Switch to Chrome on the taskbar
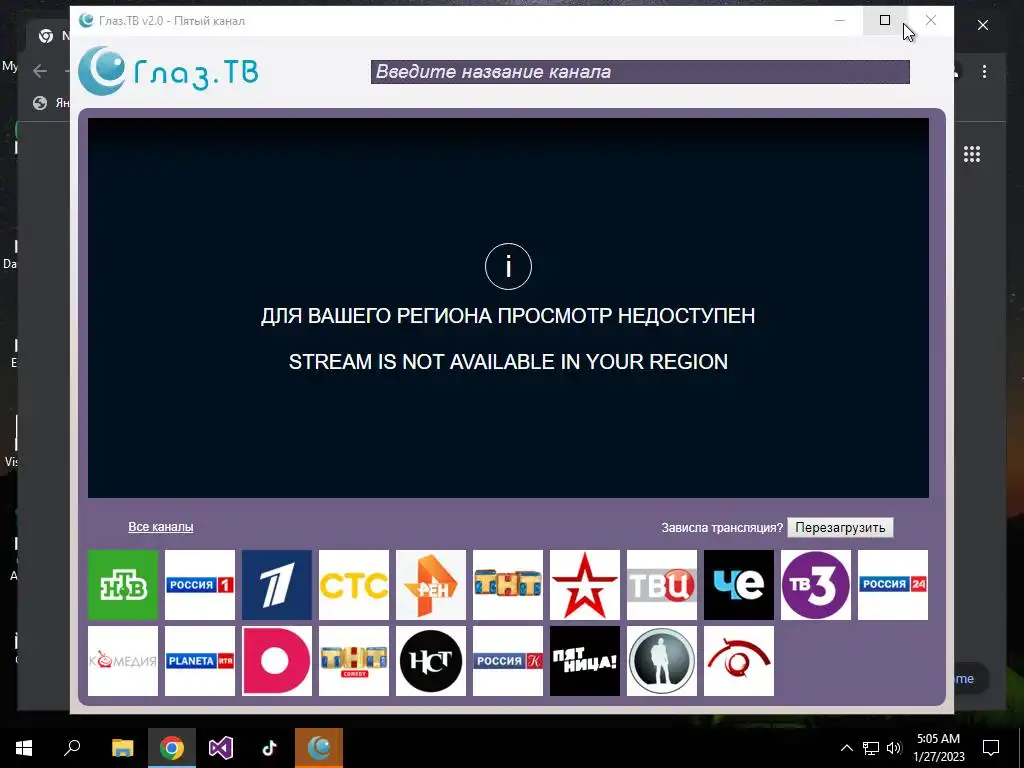 (x=172, y=748)
